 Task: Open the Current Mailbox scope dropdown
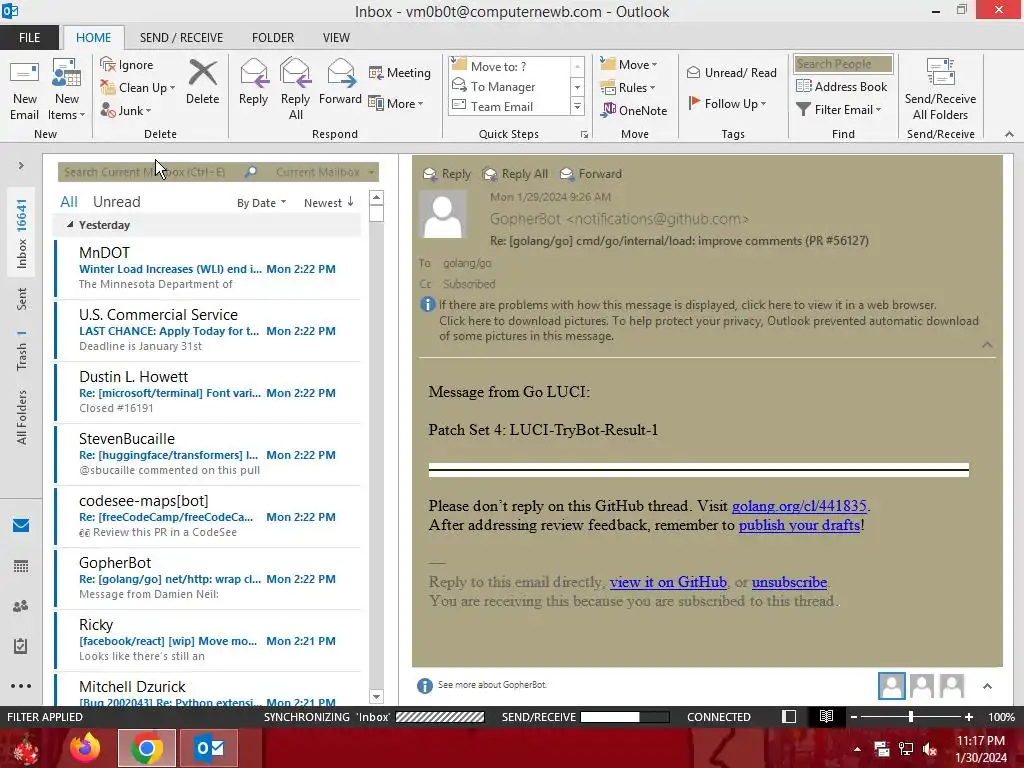pyautogui.click(x=325, y=172)
